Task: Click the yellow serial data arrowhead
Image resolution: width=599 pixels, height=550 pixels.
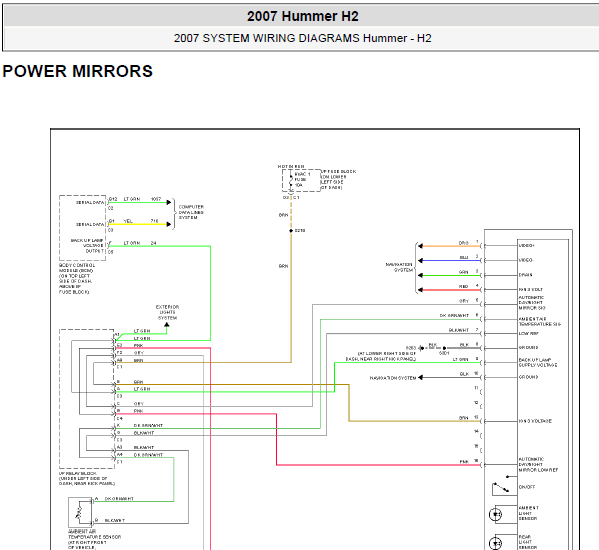Action: point(168,224)
